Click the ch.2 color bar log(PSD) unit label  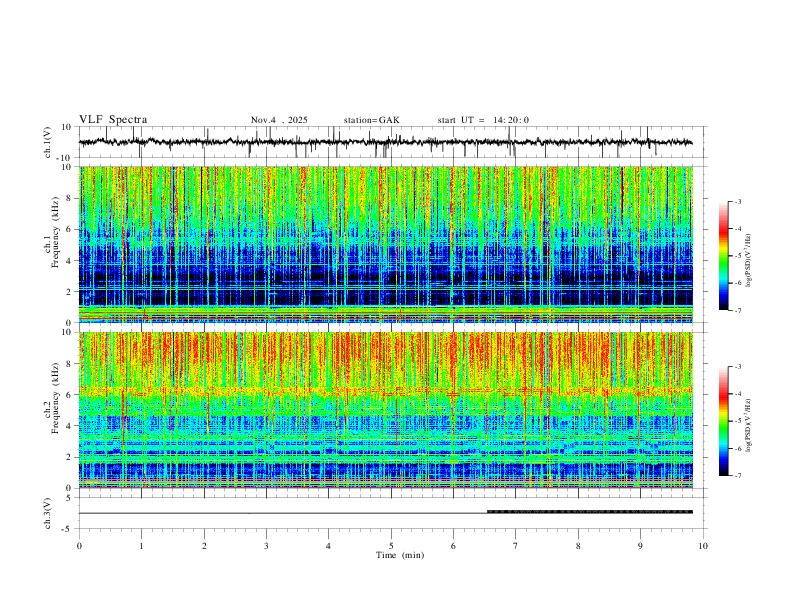749,425
